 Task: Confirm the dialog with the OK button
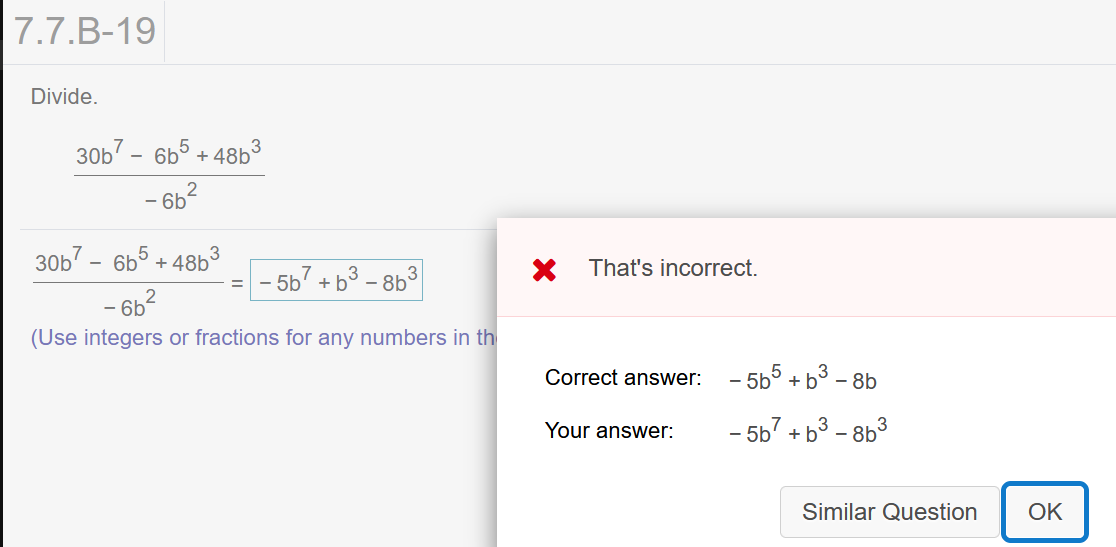(x=1044, y=511)
